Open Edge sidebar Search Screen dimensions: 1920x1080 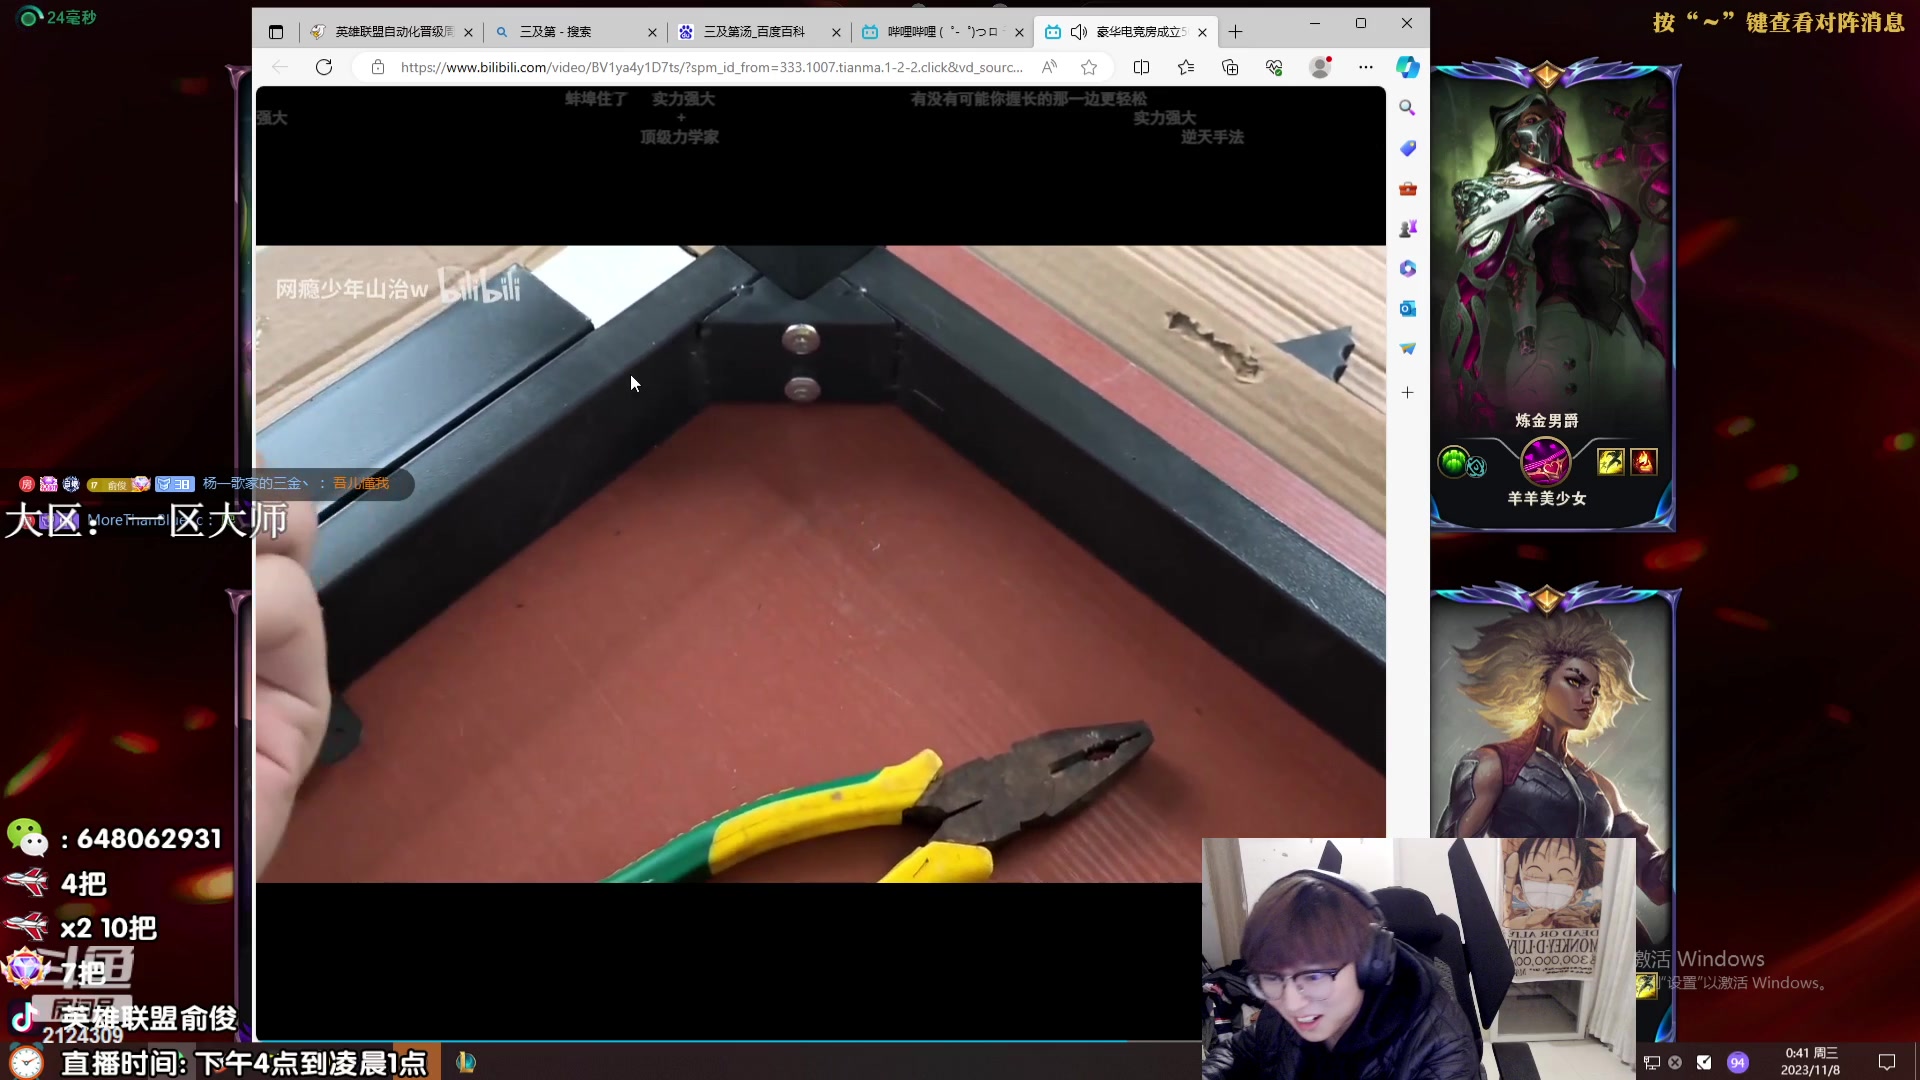coord(1407,107)
